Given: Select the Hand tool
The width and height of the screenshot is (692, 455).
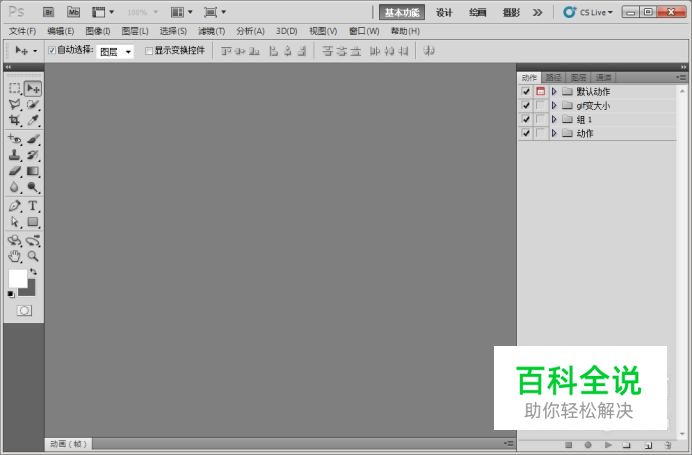Looking at the screenshot, I should [x=15, y=256].
